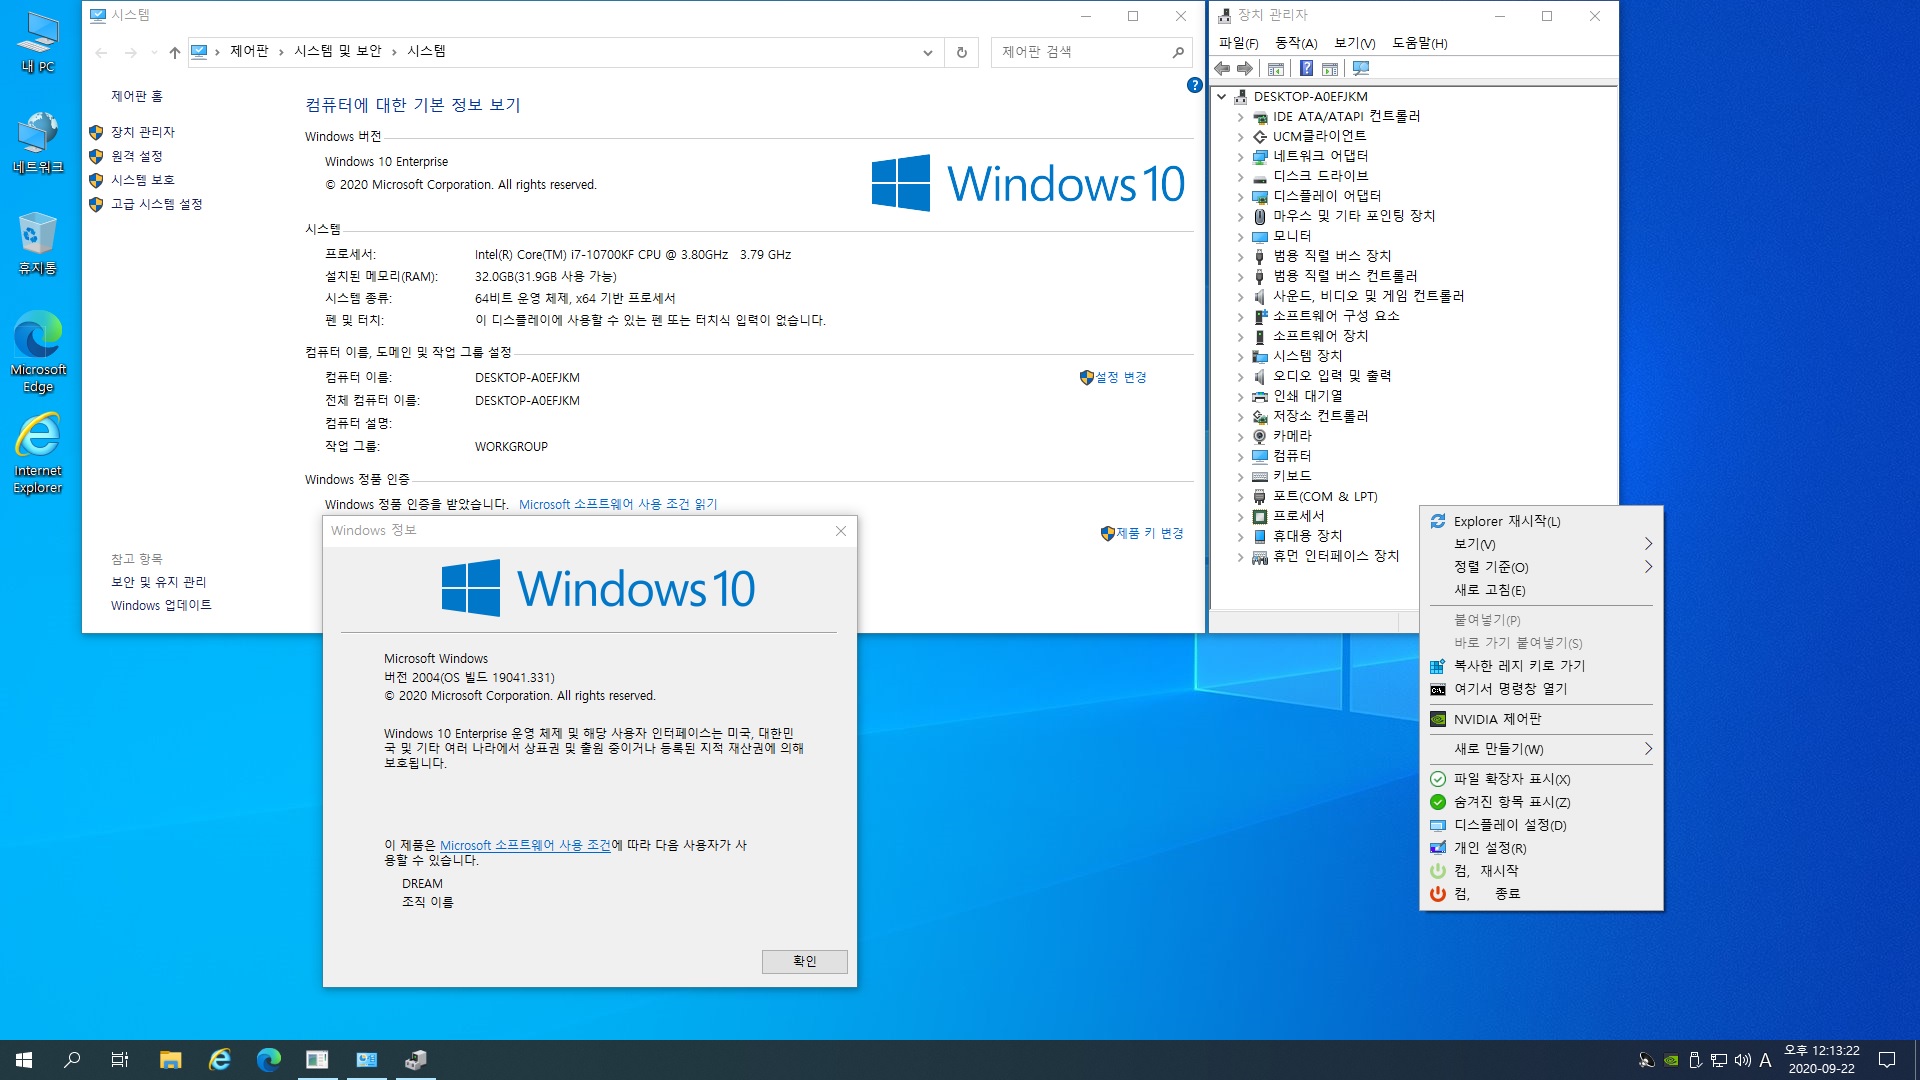The image size is (1920, 1080).
Task: Click 확인 button in Windows 정보 dialog
Action: (804, 961)
